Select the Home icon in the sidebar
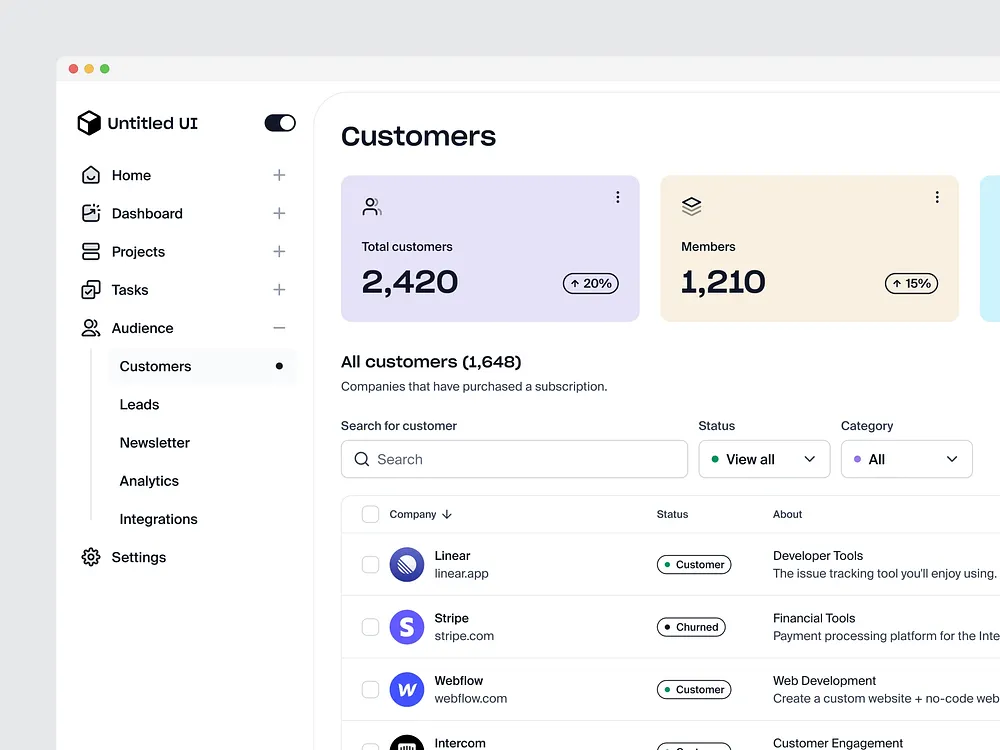Image resolution: width=1000 pixels, height=750 pixels. [91, 175]
